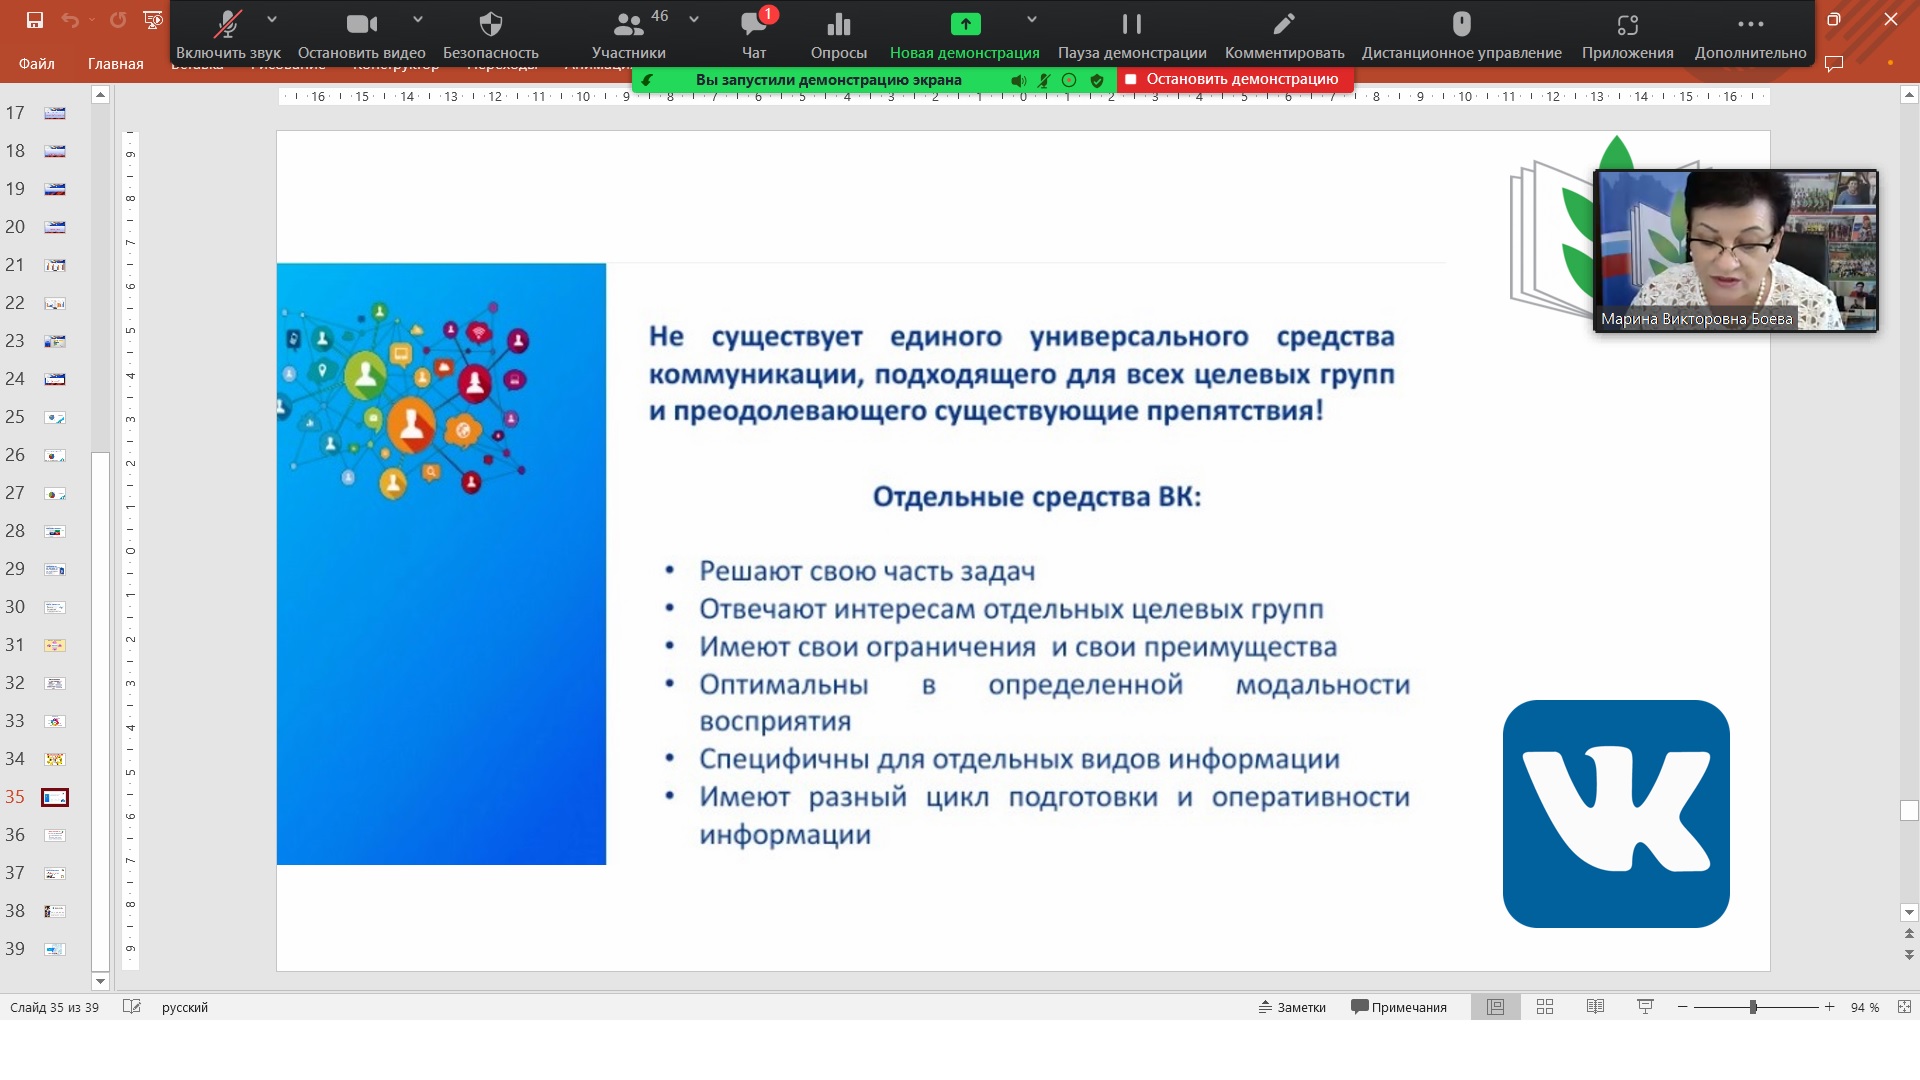Select slide 17 thumbnail
The image size is (1920, 1080).
pyautogui.click(x=55, y=113)
